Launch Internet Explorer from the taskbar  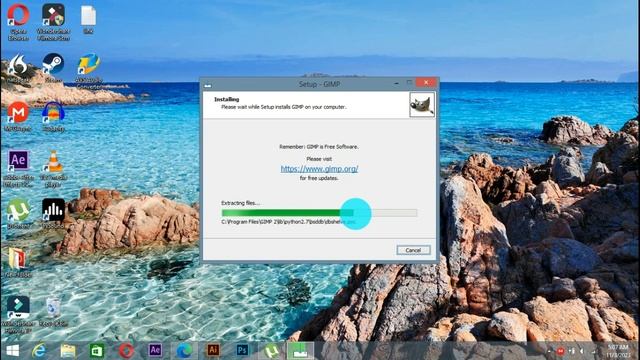(39, 350)
